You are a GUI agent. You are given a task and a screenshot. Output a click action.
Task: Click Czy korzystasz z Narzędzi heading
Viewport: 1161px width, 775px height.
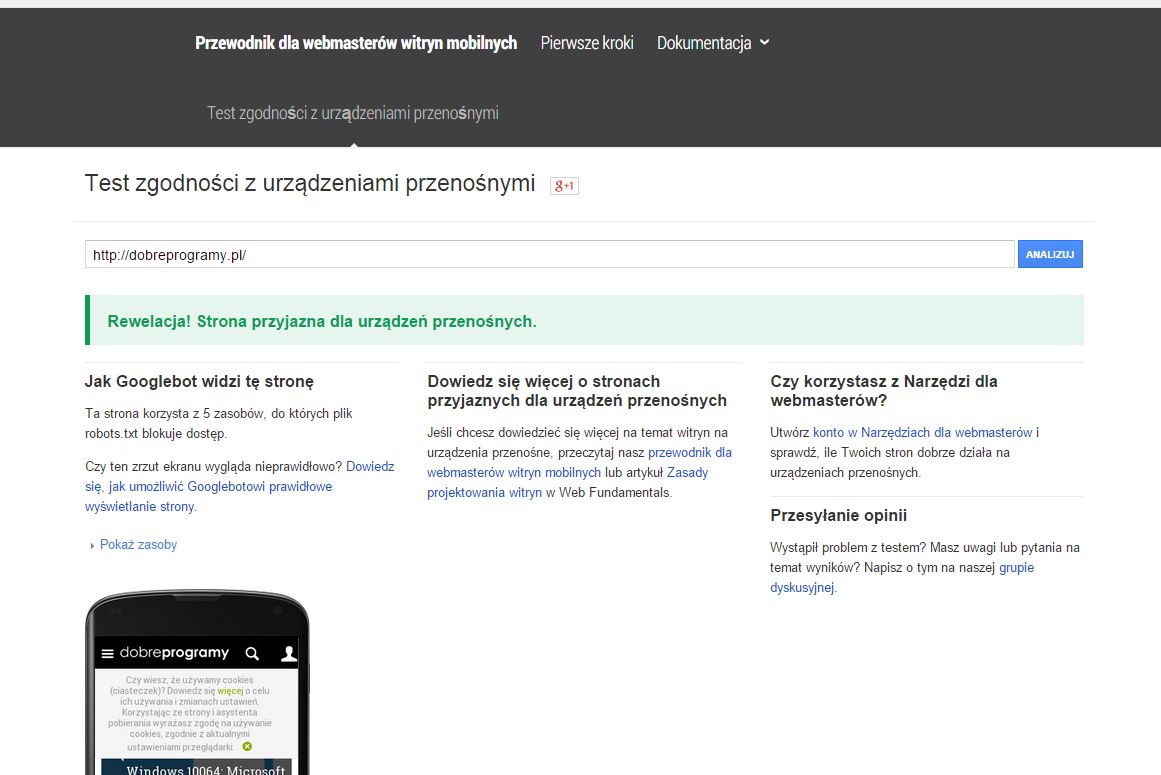point(884,391)
